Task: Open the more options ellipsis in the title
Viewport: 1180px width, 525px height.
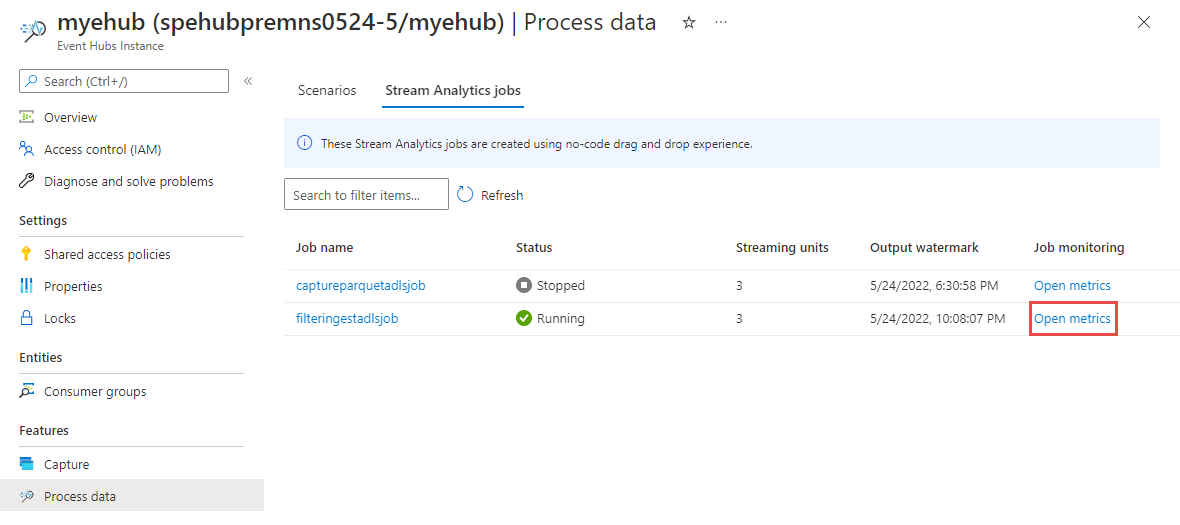Action: tap(721, 23)
